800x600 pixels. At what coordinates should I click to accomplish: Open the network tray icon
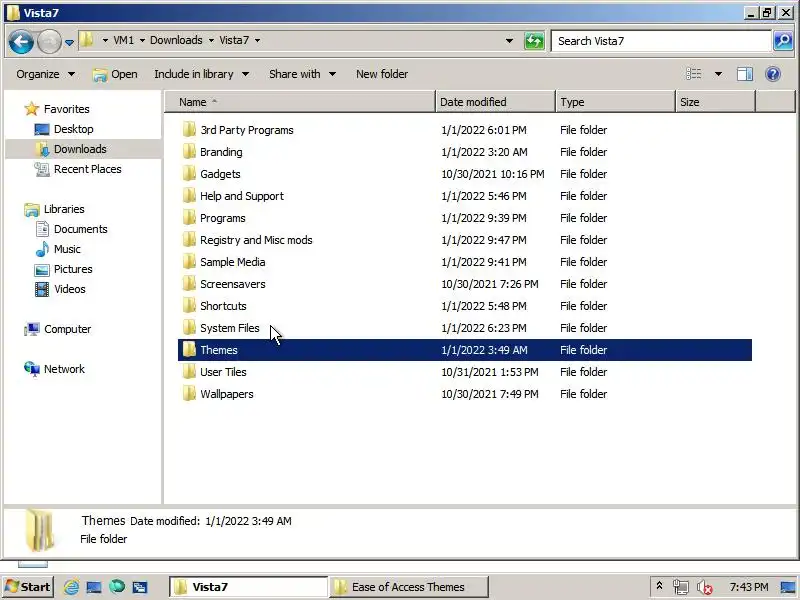681,587
